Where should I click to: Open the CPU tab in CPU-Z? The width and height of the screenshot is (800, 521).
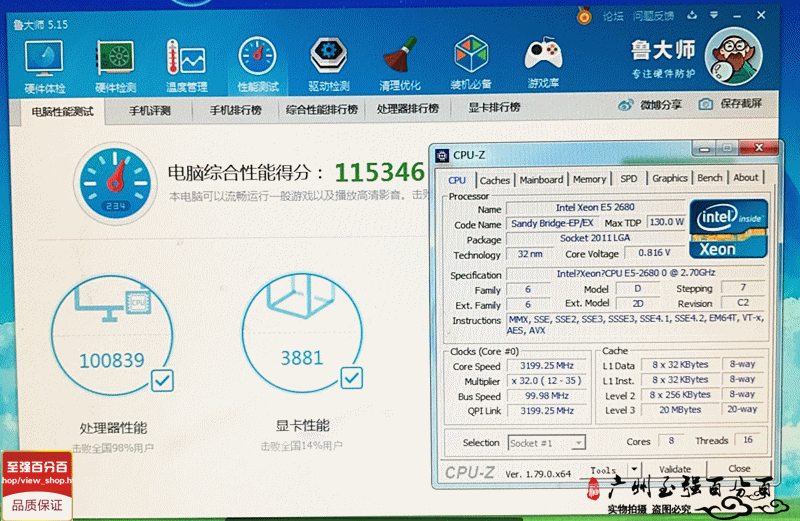click(x=457, y=180)
